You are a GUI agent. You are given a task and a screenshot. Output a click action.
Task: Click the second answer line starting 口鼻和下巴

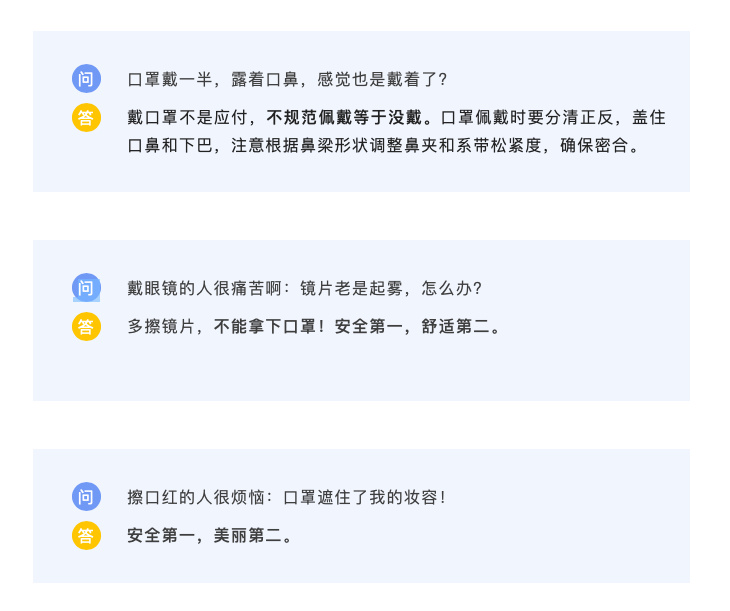coord(384,145)
